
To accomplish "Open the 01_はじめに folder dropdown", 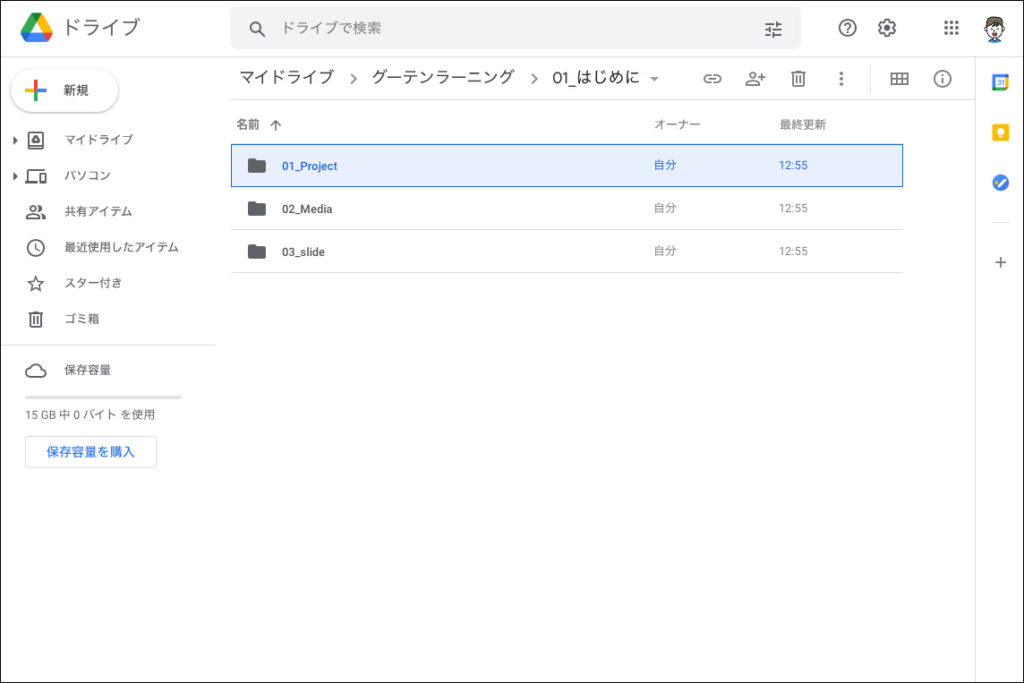I will click(x=654, y=79).
